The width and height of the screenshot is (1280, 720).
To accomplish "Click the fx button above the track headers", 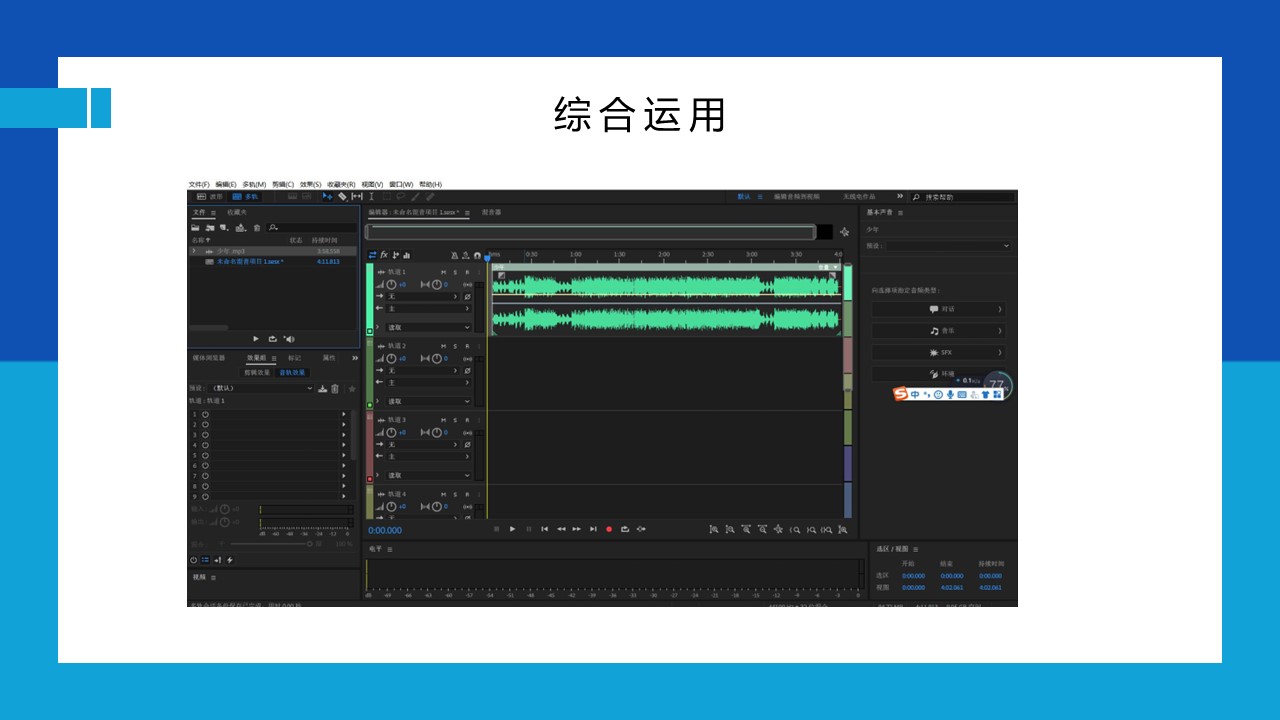I will click(x=384, y=255).
